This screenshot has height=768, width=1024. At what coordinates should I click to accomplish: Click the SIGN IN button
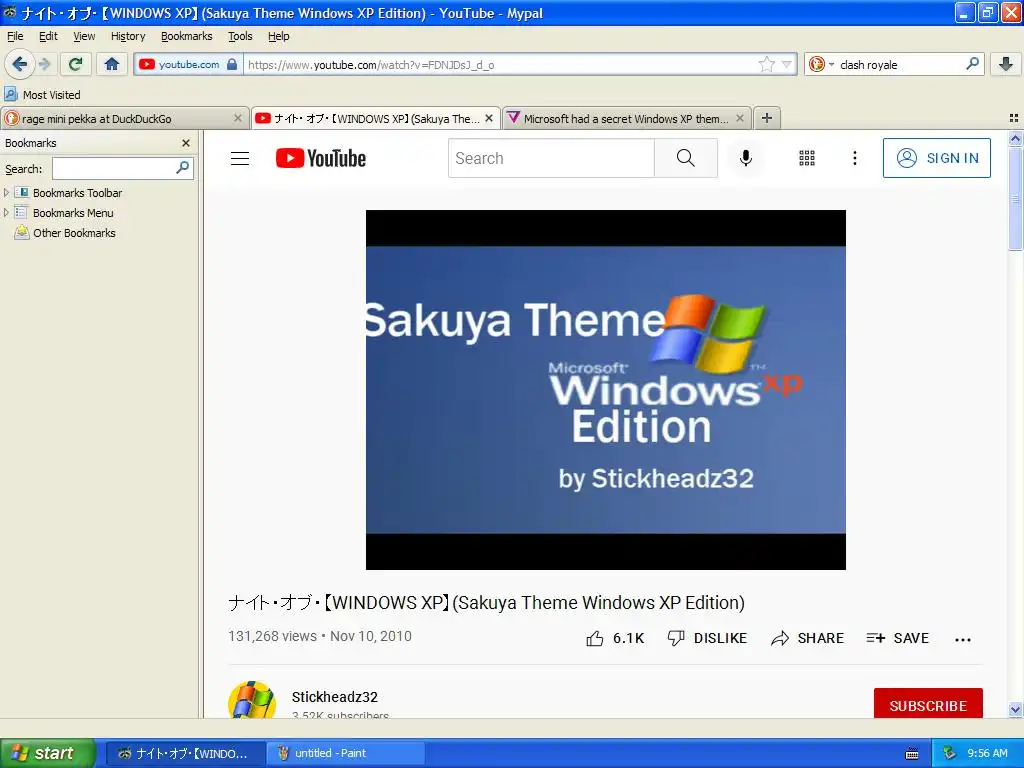coord(936,158)
